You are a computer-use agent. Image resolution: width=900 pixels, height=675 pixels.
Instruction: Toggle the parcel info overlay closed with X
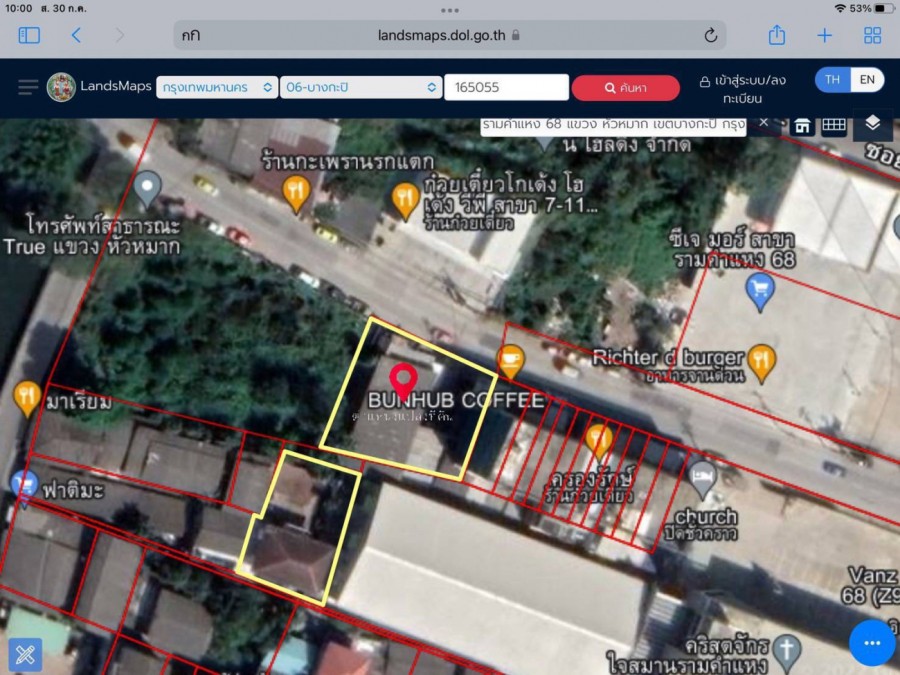click(x=764, y=122)
